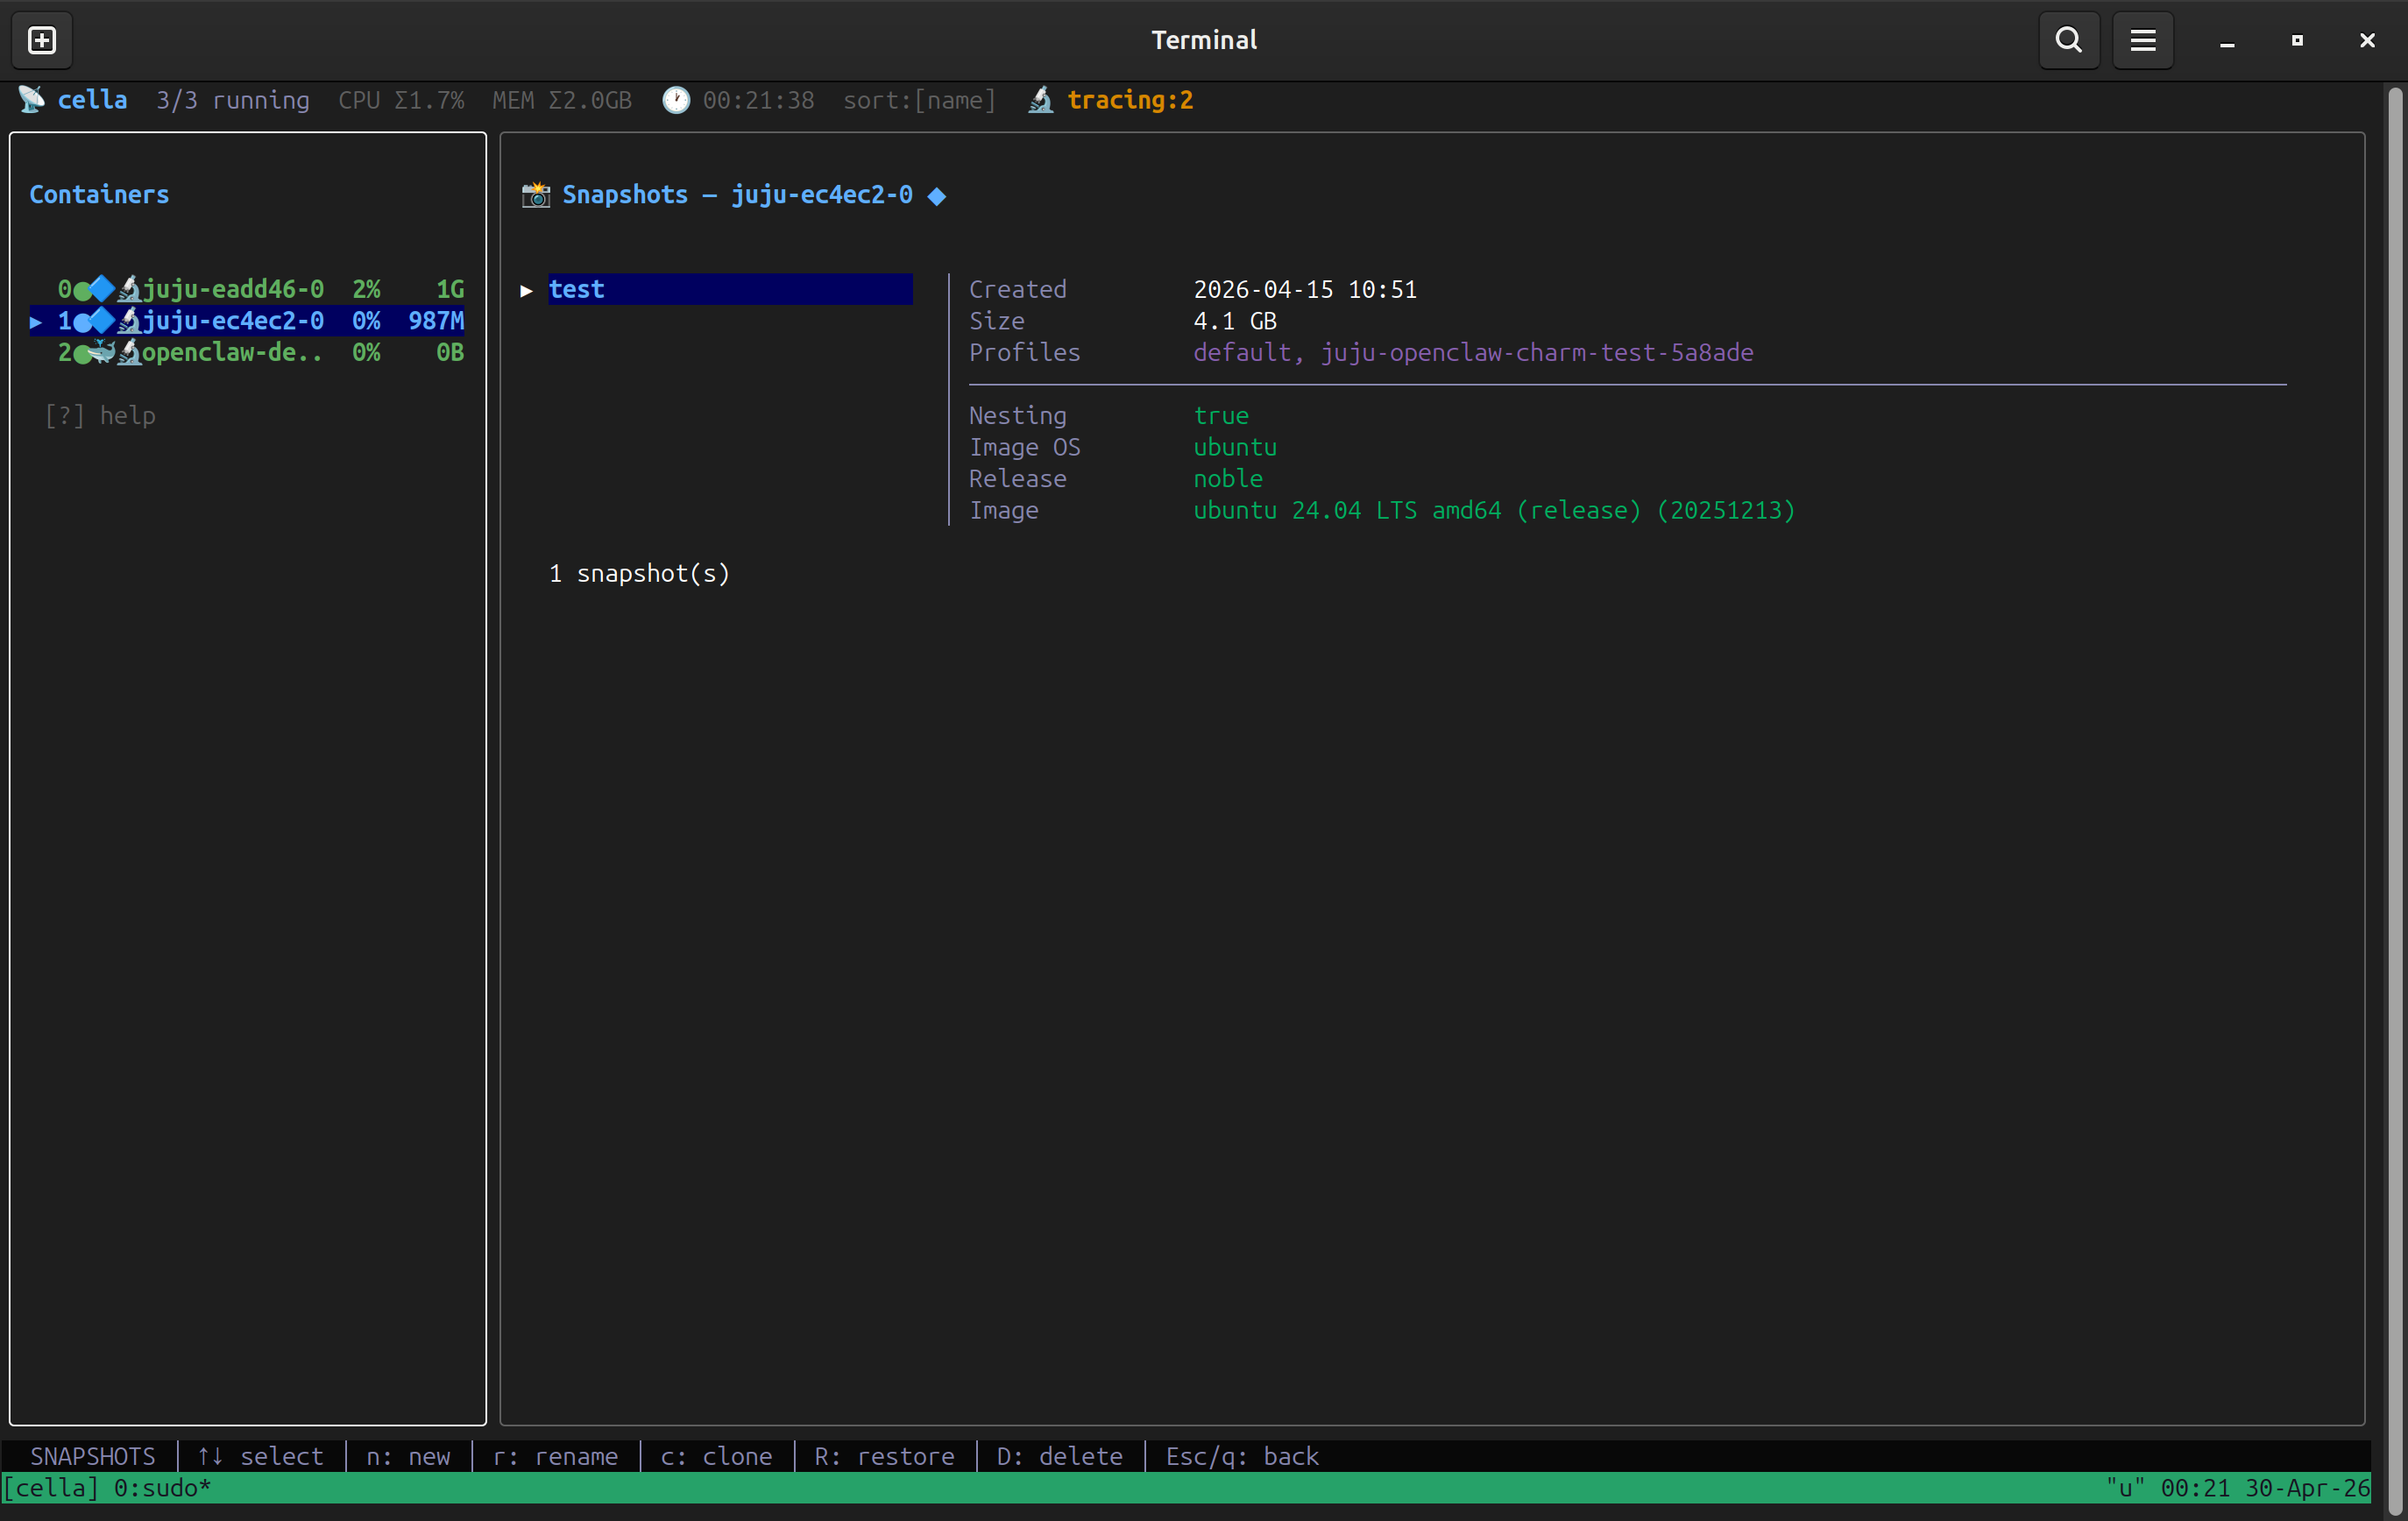Click status dot of juju-ec4ec2-0 row
The image size is (2408, 1521).
click(81, 322)
